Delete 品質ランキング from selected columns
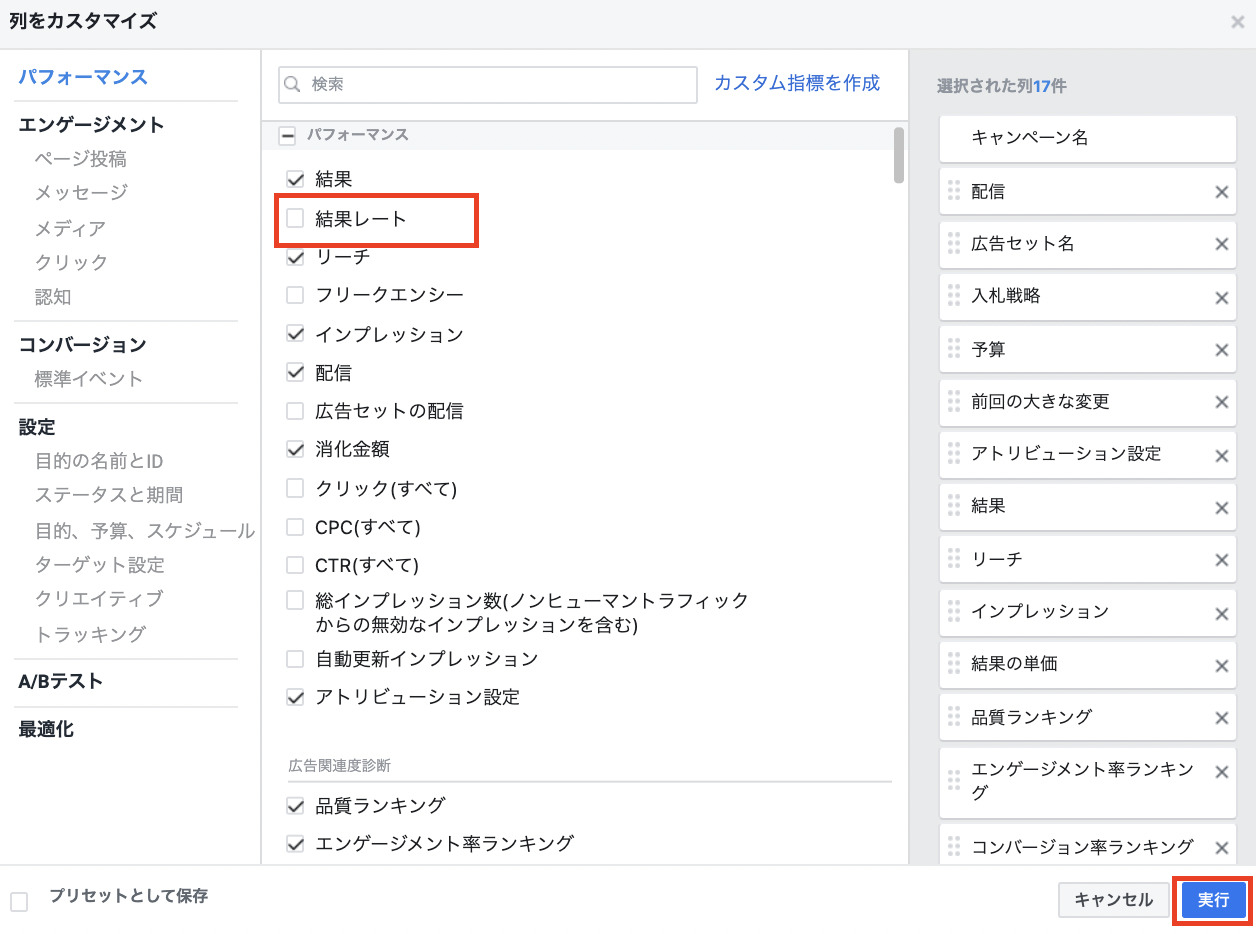1256x934 pixels. 1221,717
